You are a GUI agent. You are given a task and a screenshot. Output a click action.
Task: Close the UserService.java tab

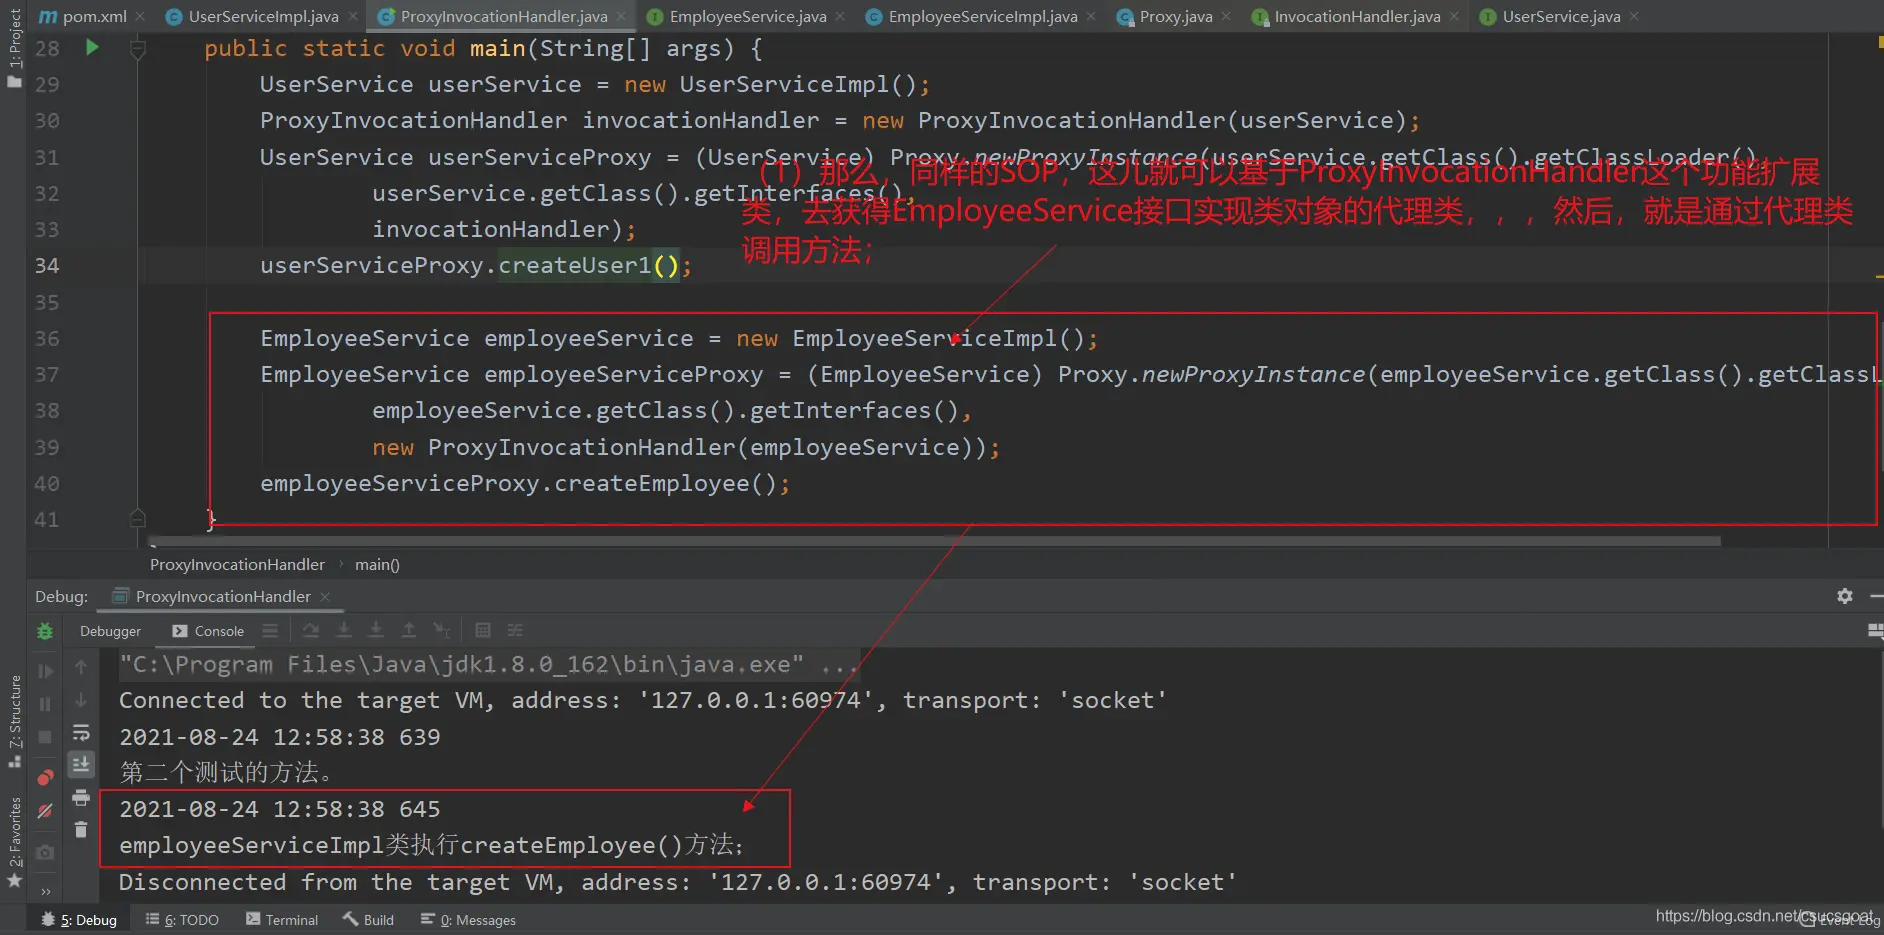tap(1634, 16)
